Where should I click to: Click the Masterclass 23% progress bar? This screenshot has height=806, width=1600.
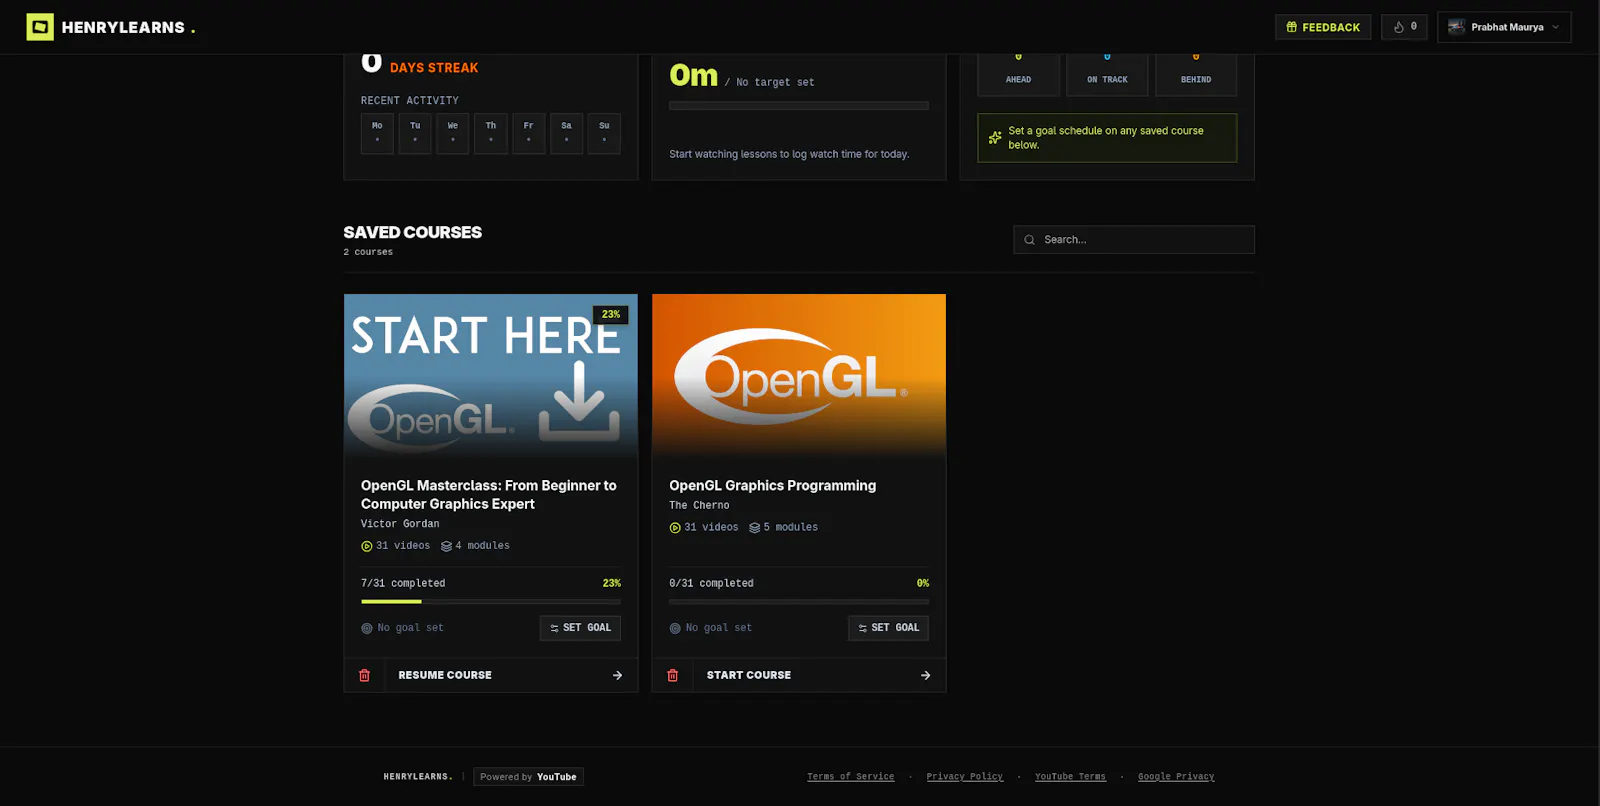pos(491,602)
